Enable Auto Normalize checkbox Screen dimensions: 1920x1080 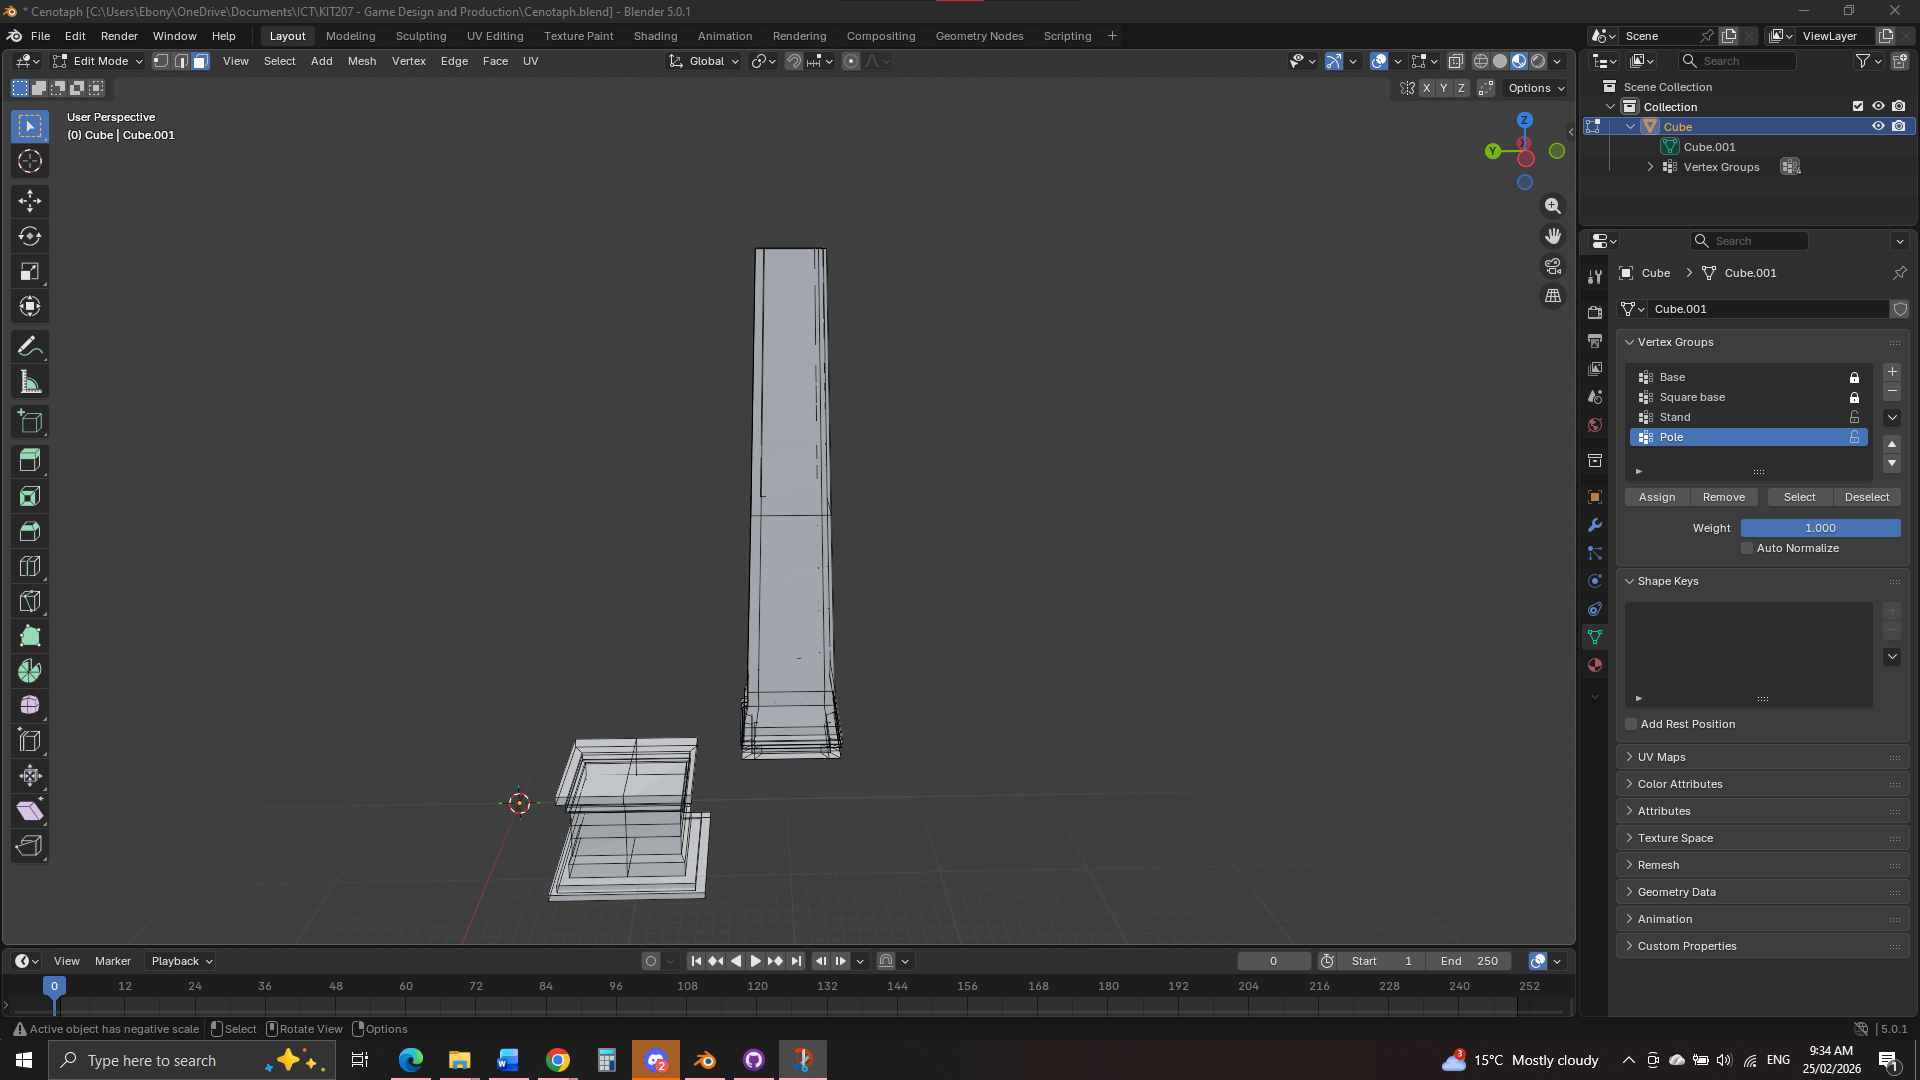pos(1747,548)
